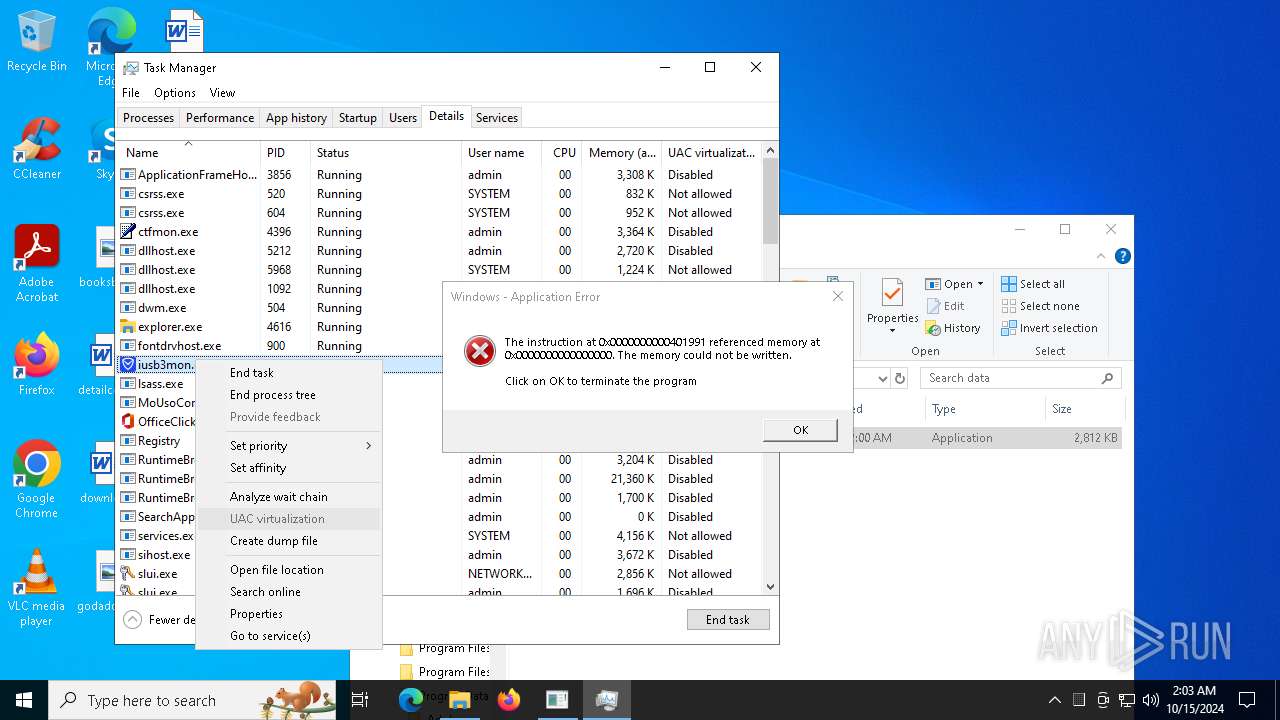Click History in Explorer ribbon
This screenshot has height=720, width=1280.
click(953, 328)
